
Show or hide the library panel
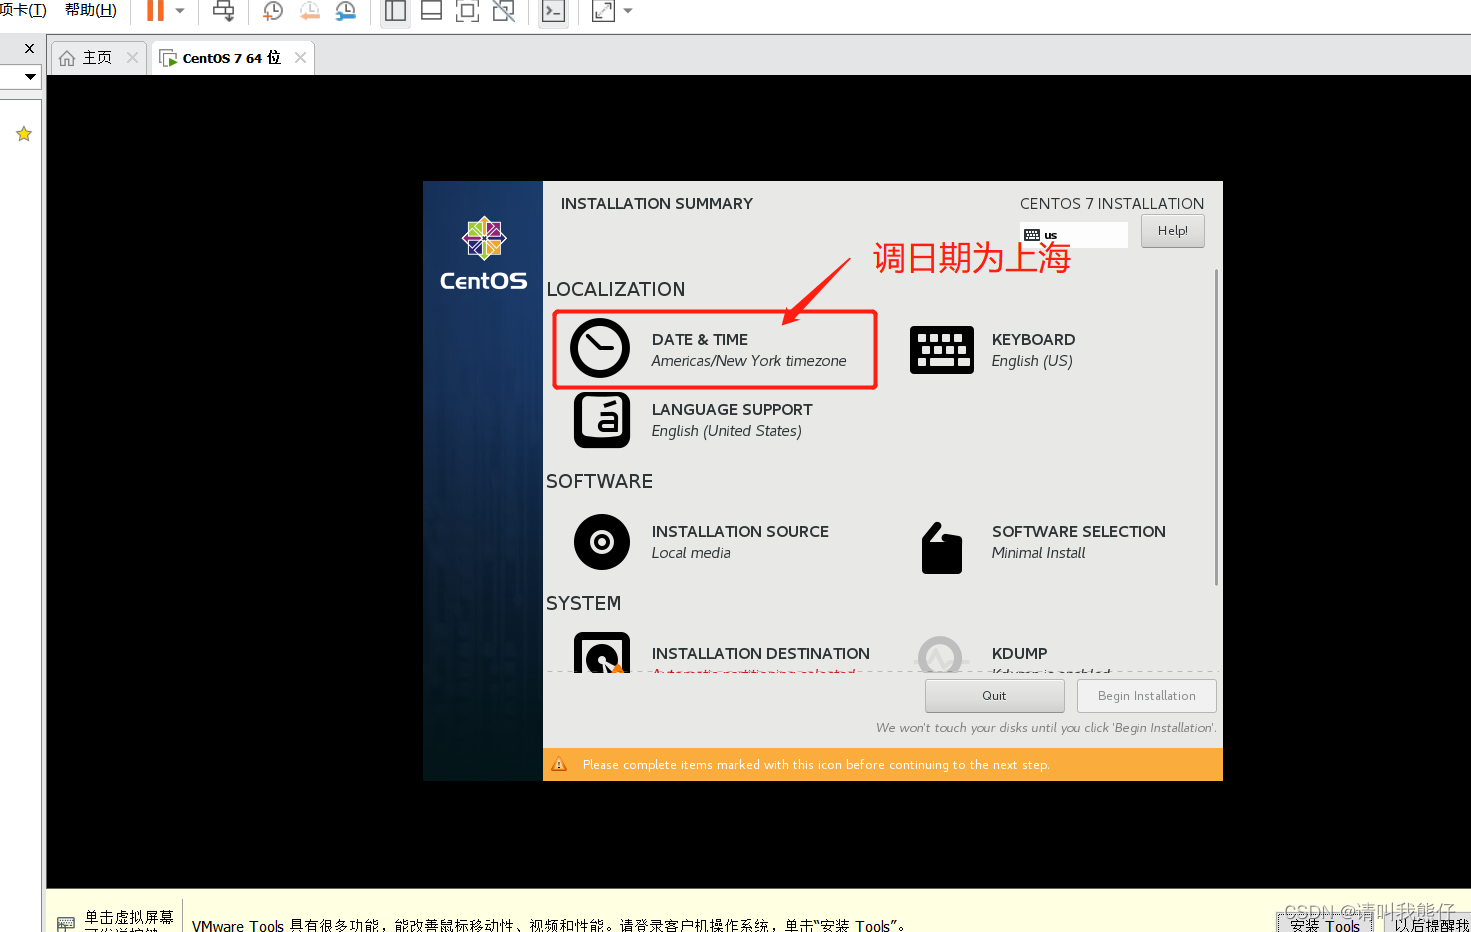pos(394,12)
